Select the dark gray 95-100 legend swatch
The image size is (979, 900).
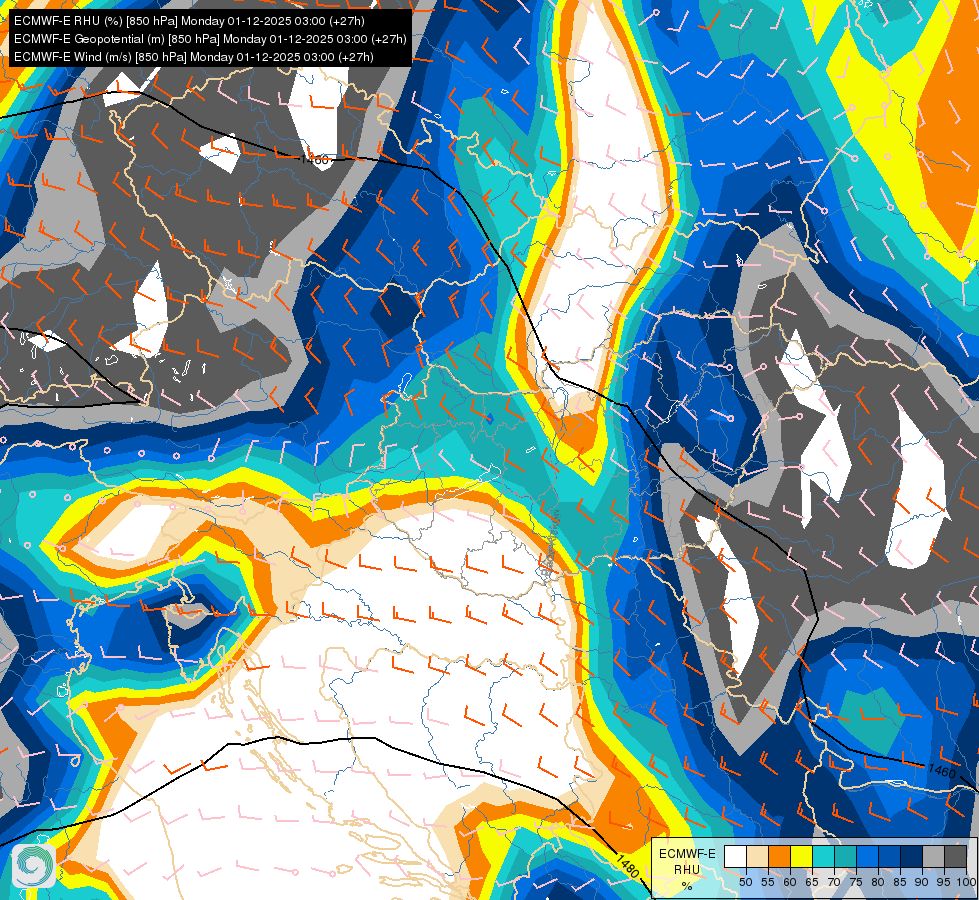click(955, 856)
